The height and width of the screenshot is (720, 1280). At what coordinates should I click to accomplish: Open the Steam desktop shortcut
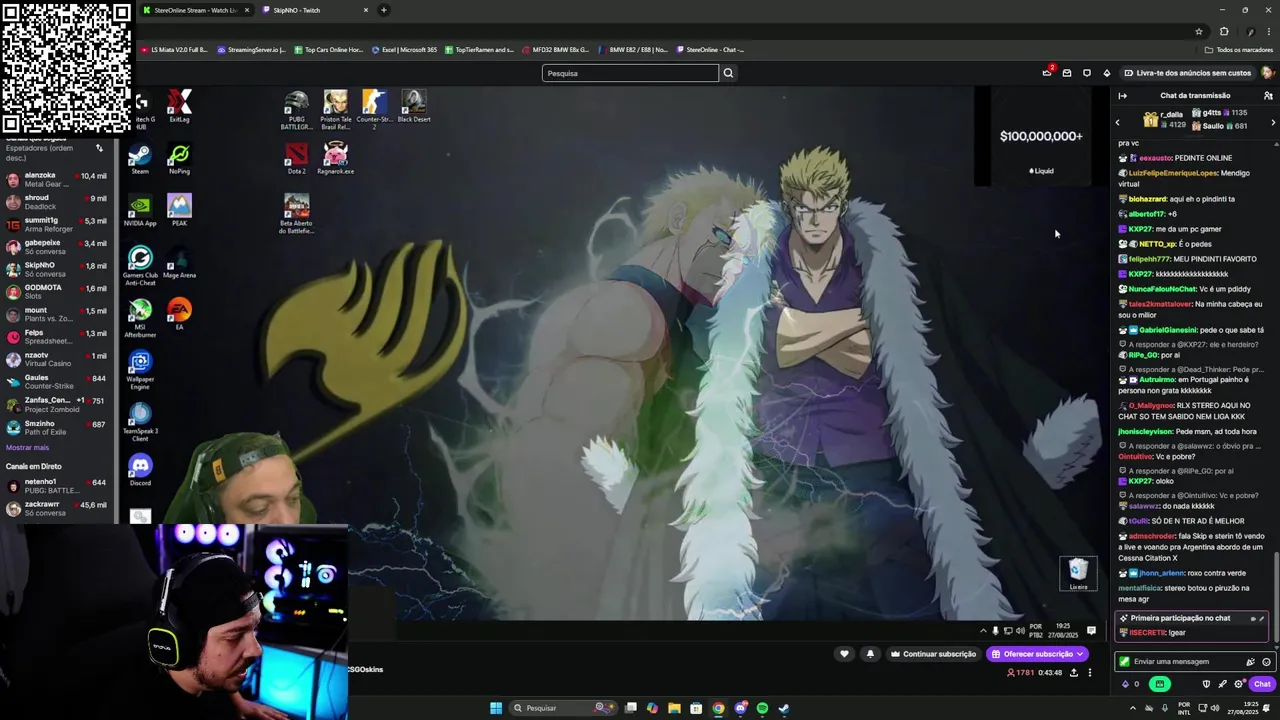pos(140,160)
